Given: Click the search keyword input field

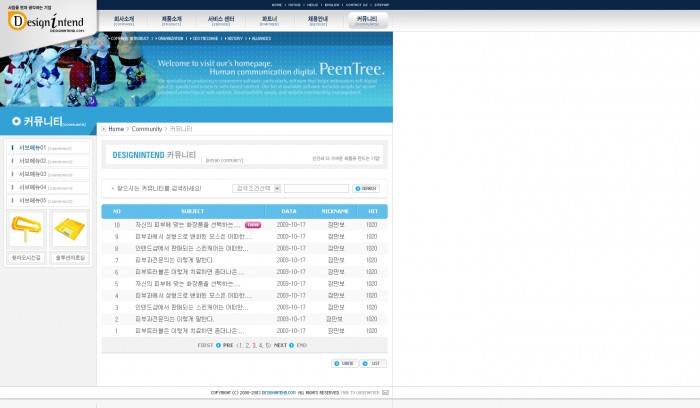Looking at the screenshot, I should tap(316, 188).
